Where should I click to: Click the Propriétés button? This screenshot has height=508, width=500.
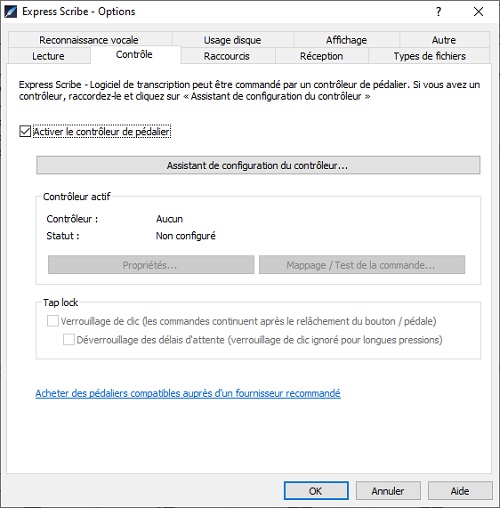tap(151, 265)
